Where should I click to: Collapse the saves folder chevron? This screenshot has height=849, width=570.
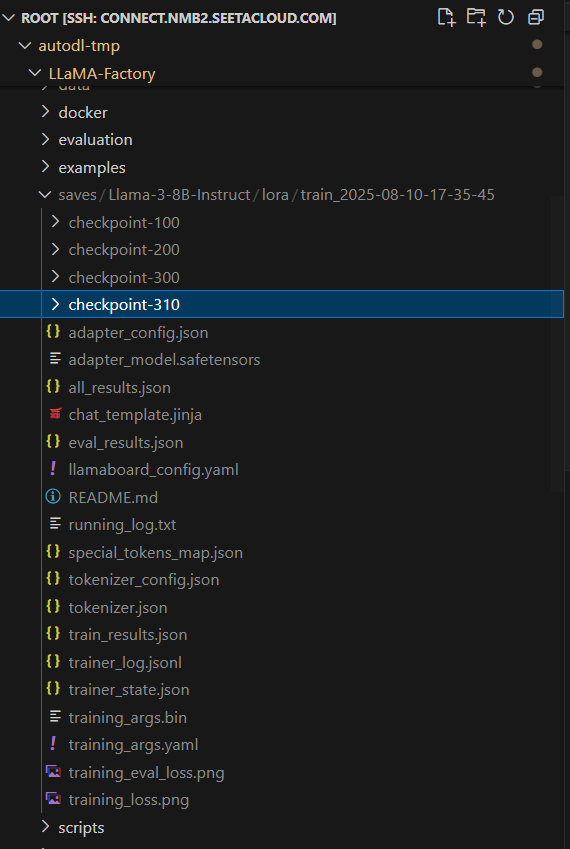point(45,195)
